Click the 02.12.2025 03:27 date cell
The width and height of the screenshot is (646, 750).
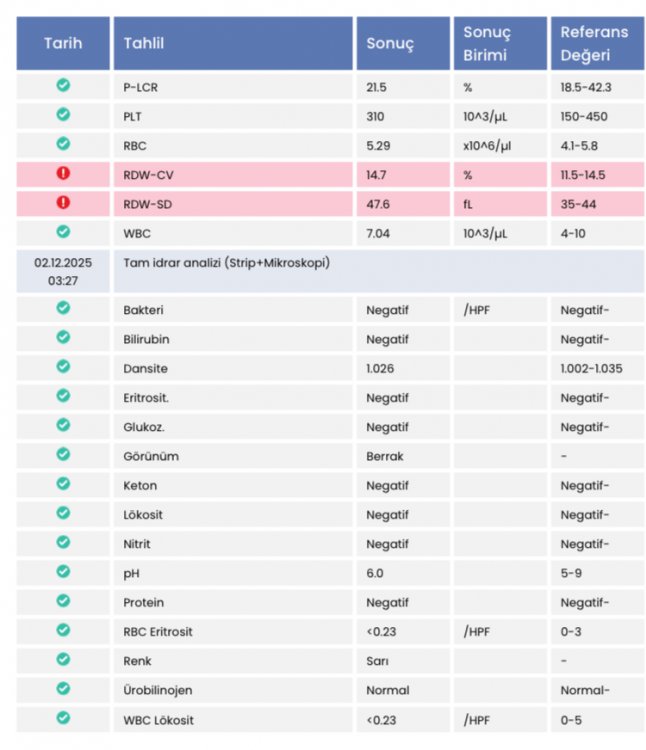(x=63, y=271)
